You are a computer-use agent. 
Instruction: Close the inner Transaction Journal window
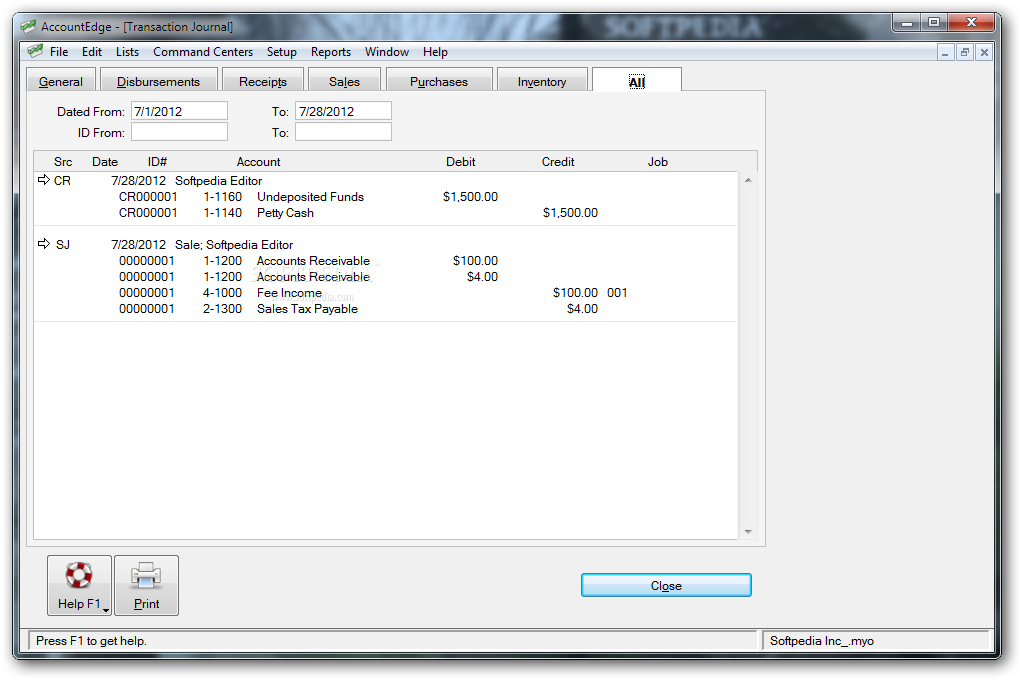coord(984,52)
